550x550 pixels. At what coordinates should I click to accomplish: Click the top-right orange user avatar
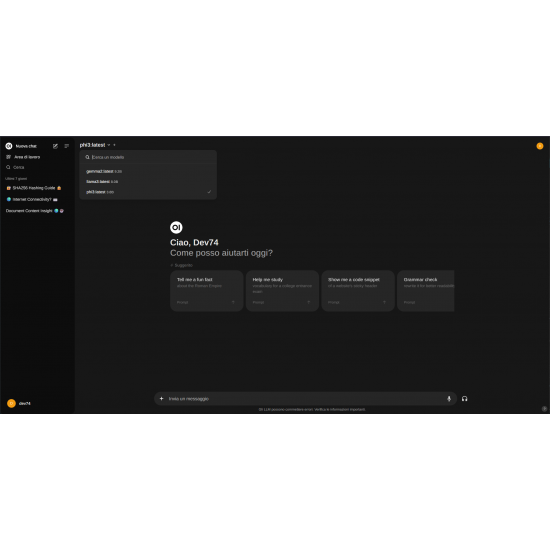coord(540,146)
